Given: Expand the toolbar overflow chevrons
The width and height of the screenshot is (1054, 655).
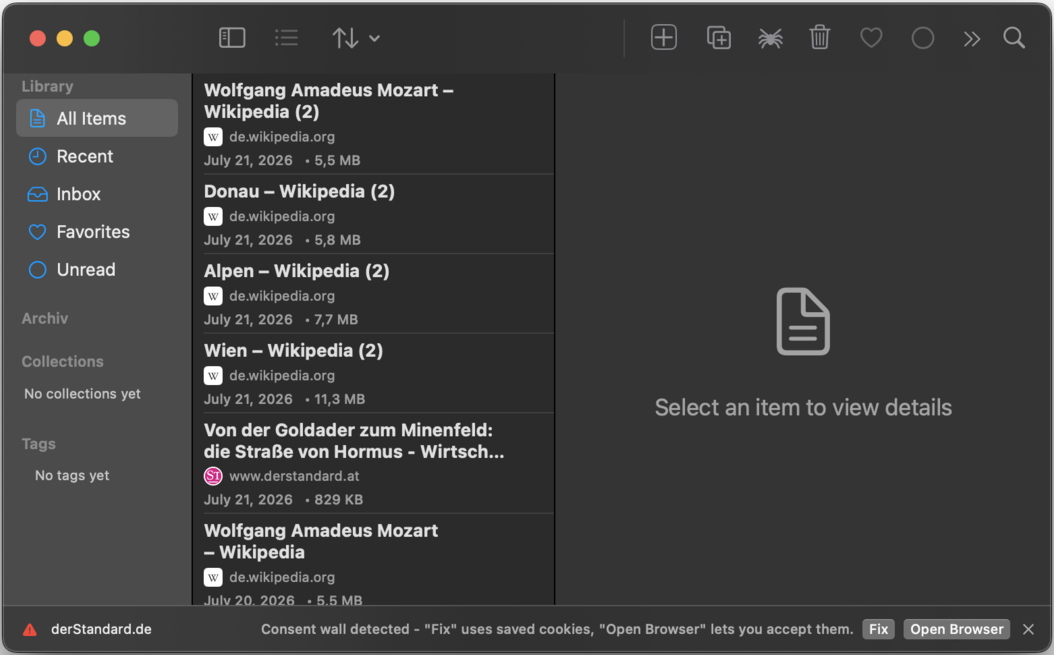Looking at the screenshot, I should click(971, 38).
